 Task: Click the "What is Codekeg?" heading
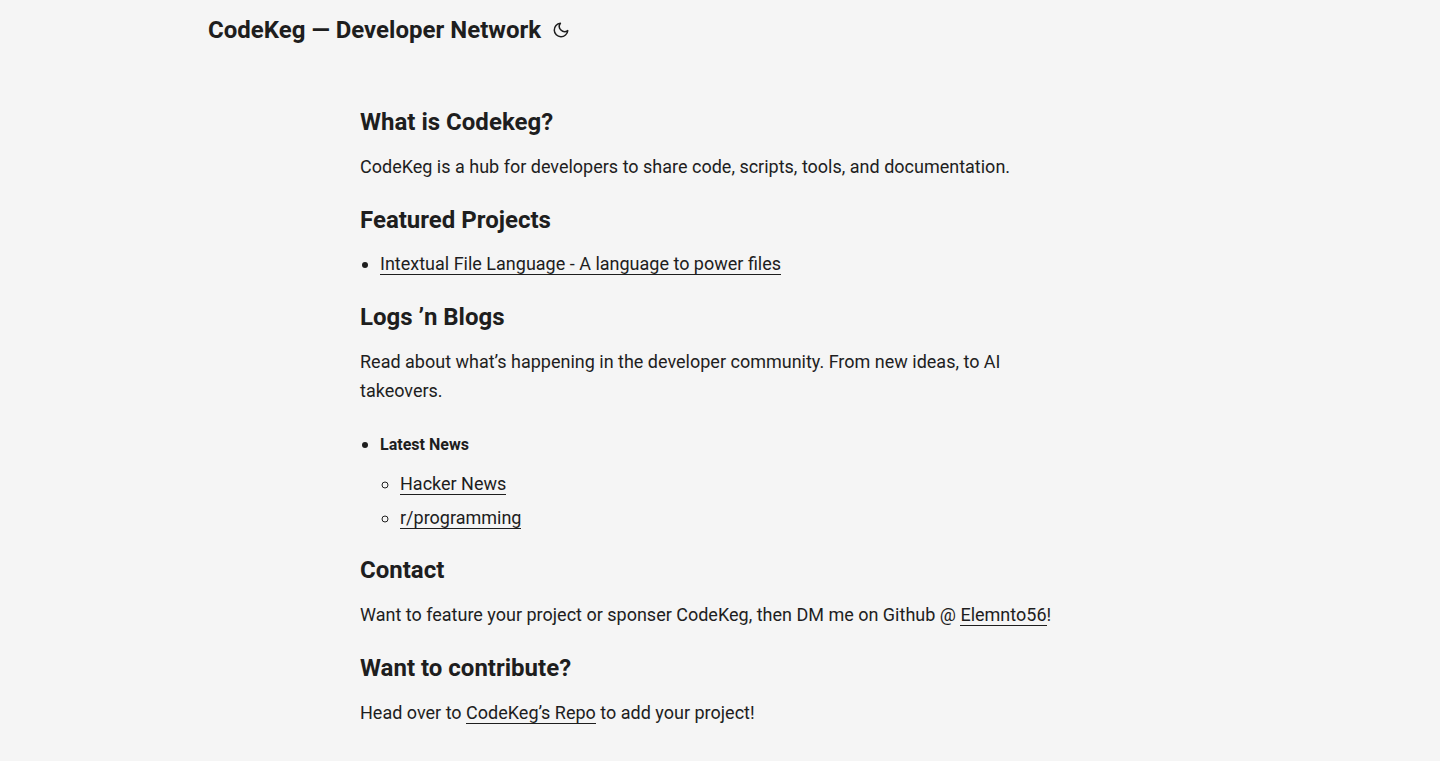pos(456,122)
